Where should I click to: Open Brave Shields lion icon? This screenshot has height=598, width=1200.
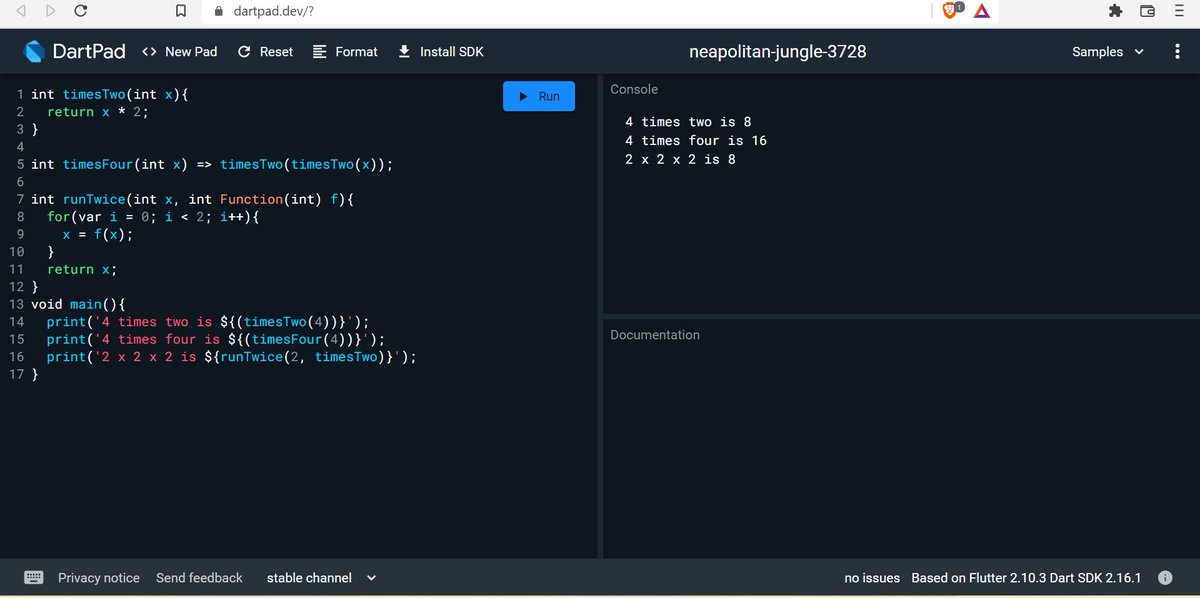click(x=951, y=10)
